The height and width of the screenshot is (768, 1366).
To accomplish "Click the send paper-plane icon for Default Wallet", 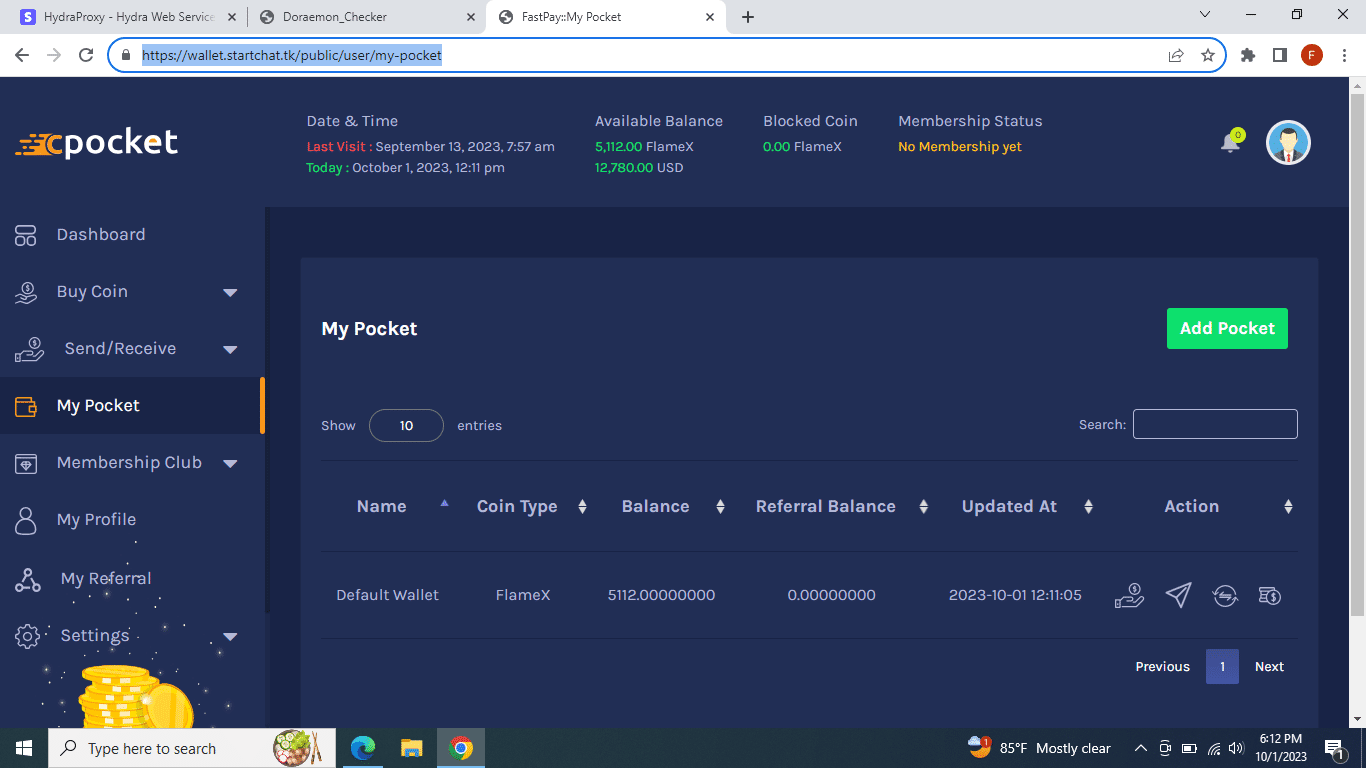I will coord(1179,596).
